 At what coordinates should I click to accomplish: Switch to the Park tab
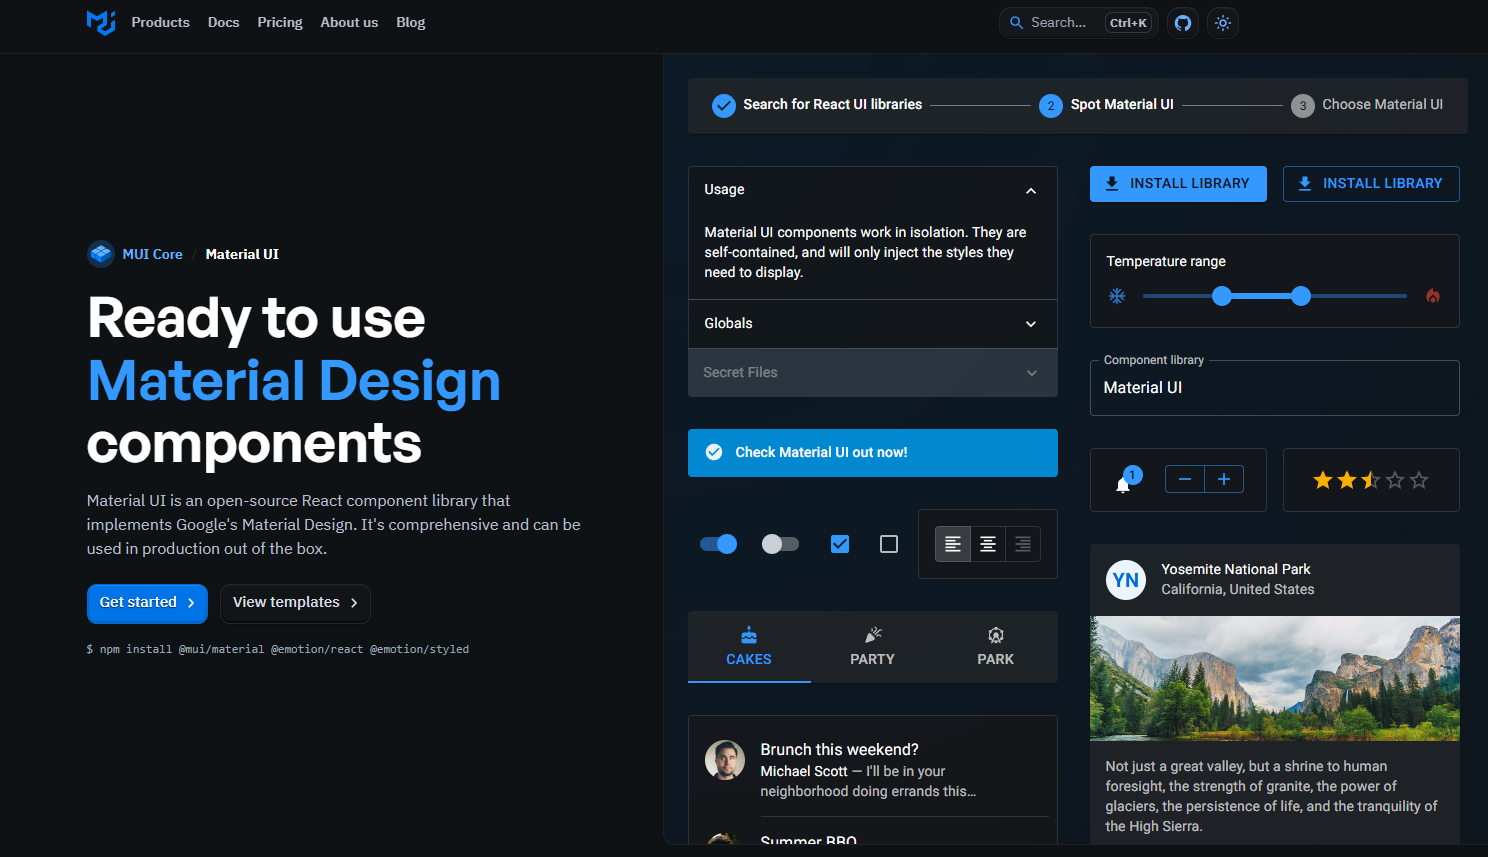click(996, 647)
